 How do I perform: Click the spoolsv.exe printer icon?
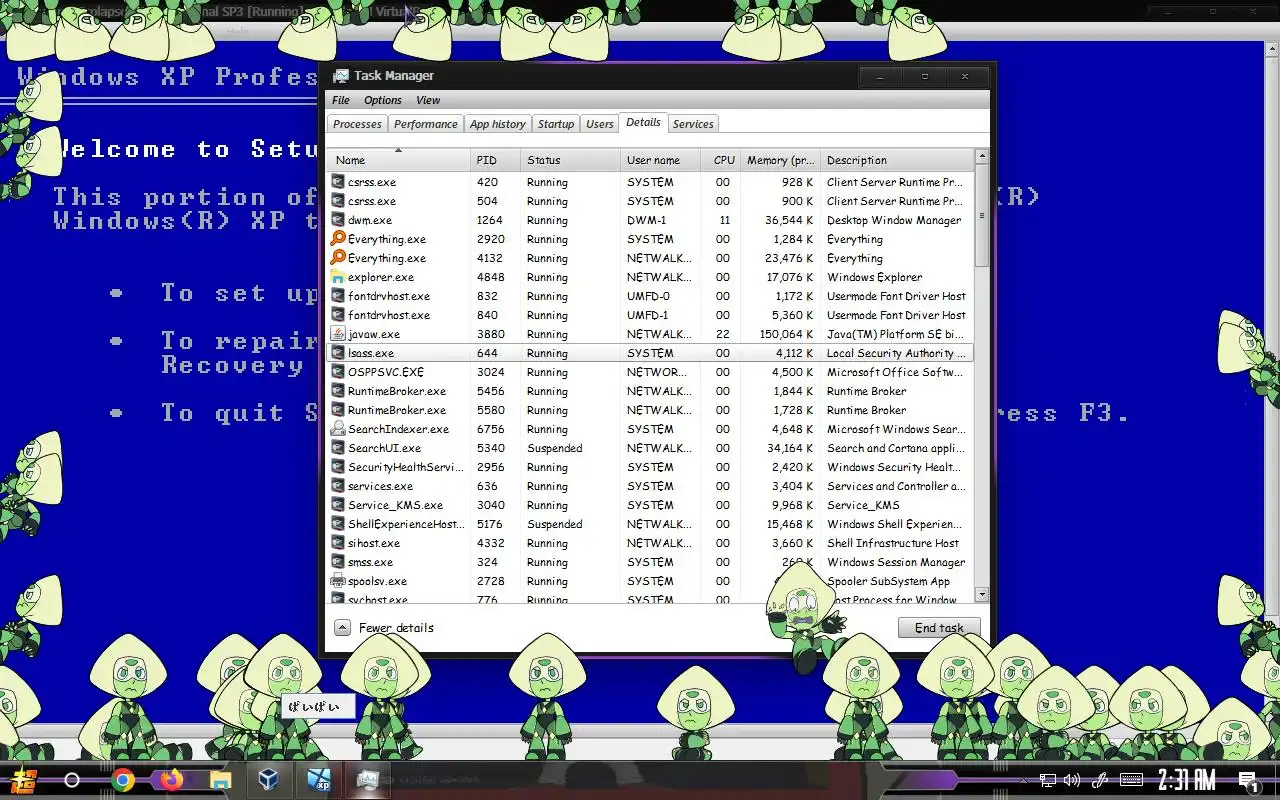pos(338,581)
